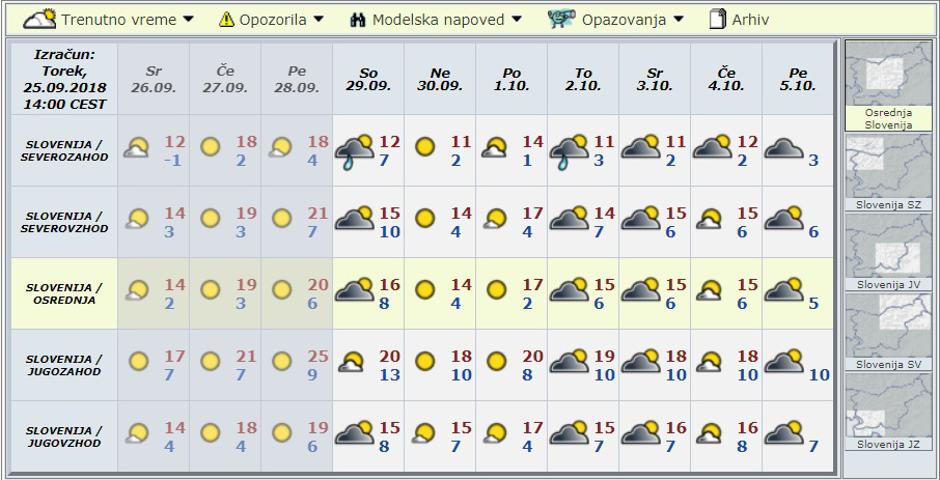Click Jugozahod weather icon for So 29.09.

(354, 362)
